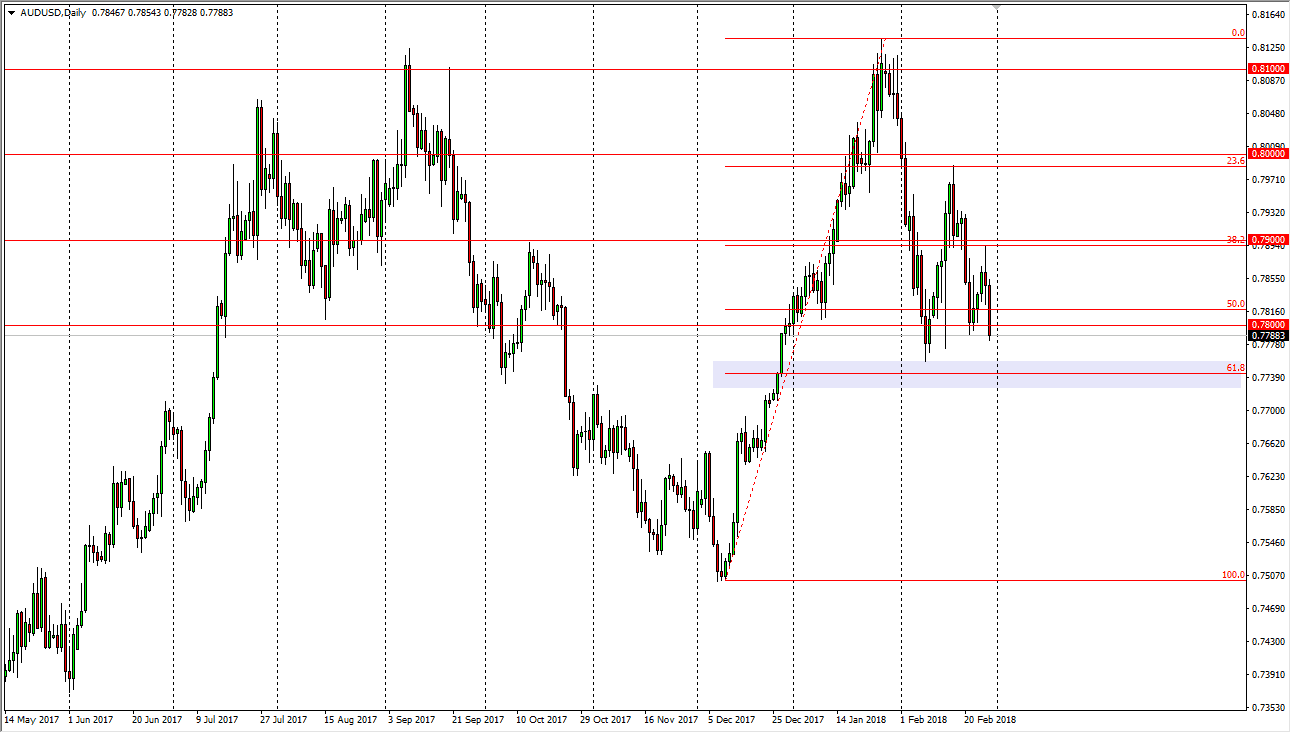Click the 0.76620 price axis value
Image resolution: width=1291 pixels, height=733 pixels.
click(x=1268, y=444)
